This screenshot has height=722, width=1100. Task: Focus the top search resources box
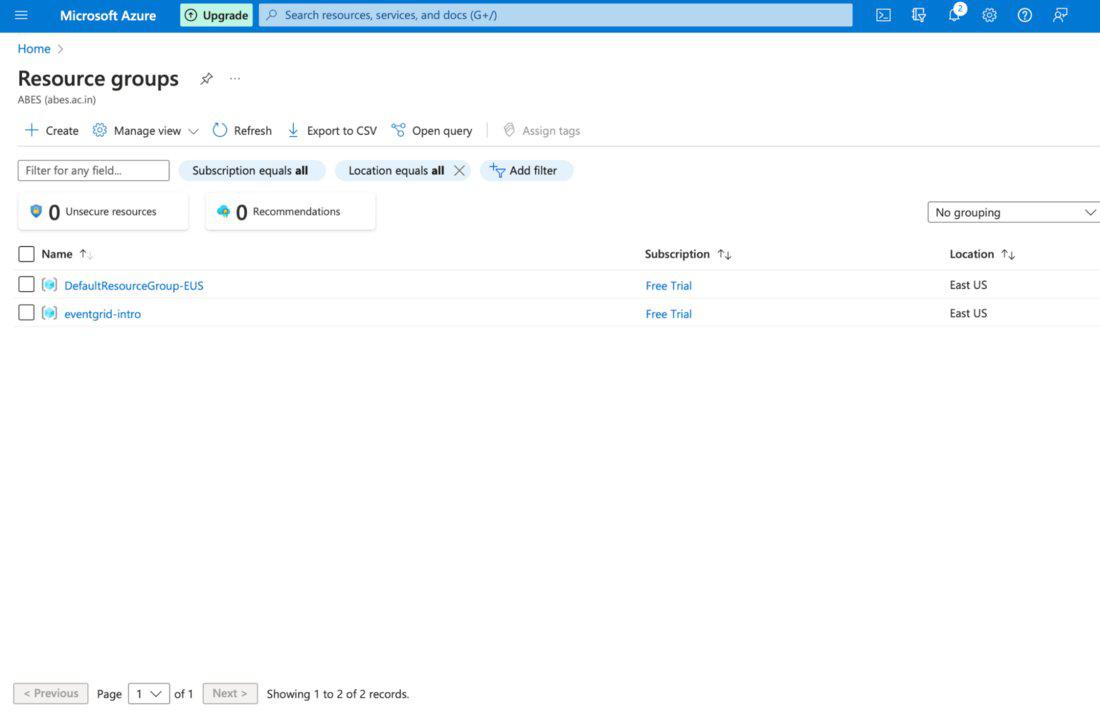click(556, 15)
